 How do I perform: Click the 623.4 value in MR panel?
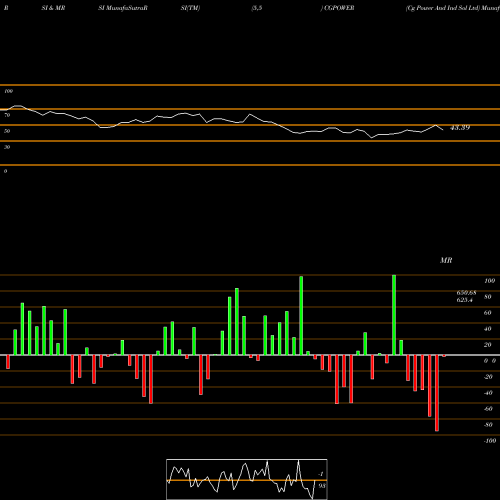465,300
